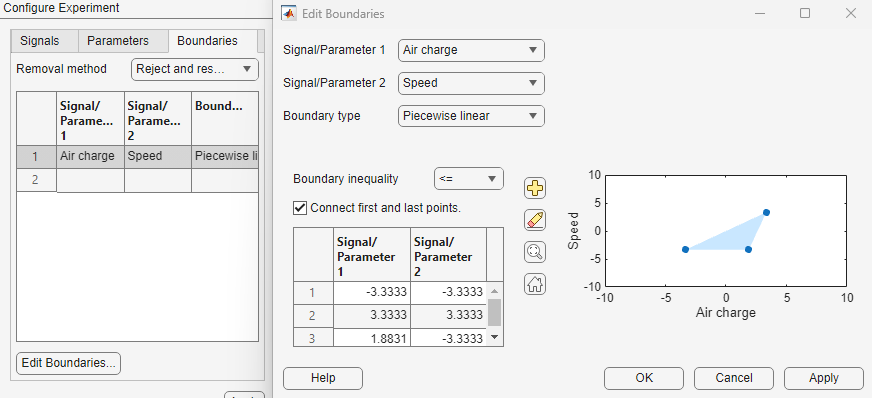The image size is (872, 398).
Task: Click Bound... column header in boundaries list
Action: 225,118
